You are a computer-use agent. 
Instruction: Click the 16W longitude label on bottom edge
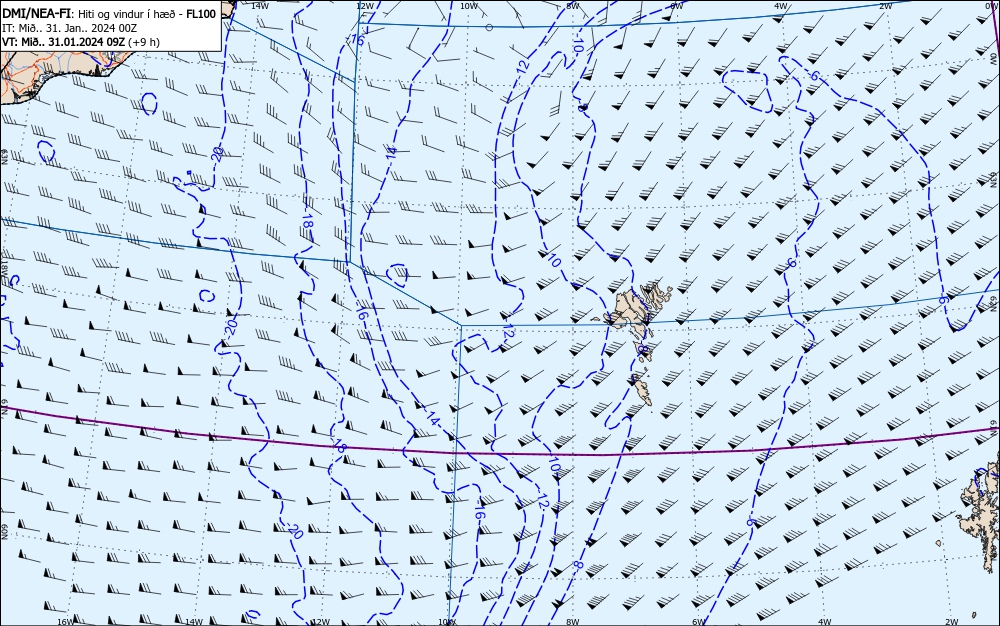66,622
